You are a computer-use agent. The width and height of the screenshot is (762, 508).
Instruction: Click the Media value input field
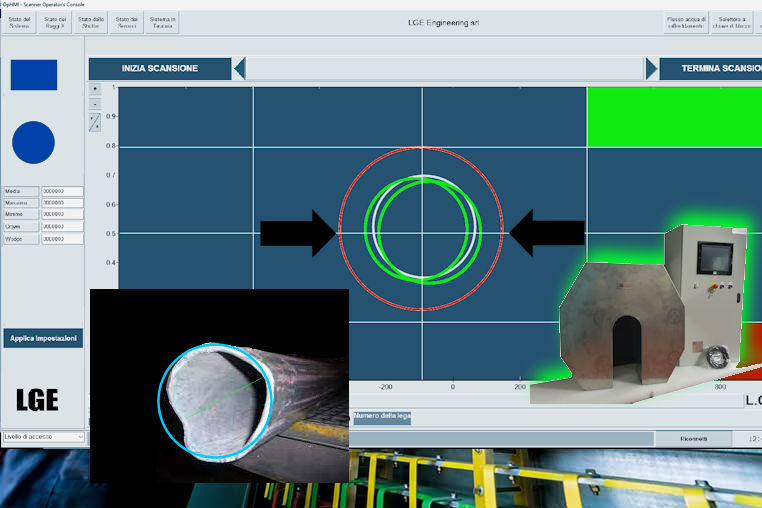pyautogui.click(x=62, y=191)
